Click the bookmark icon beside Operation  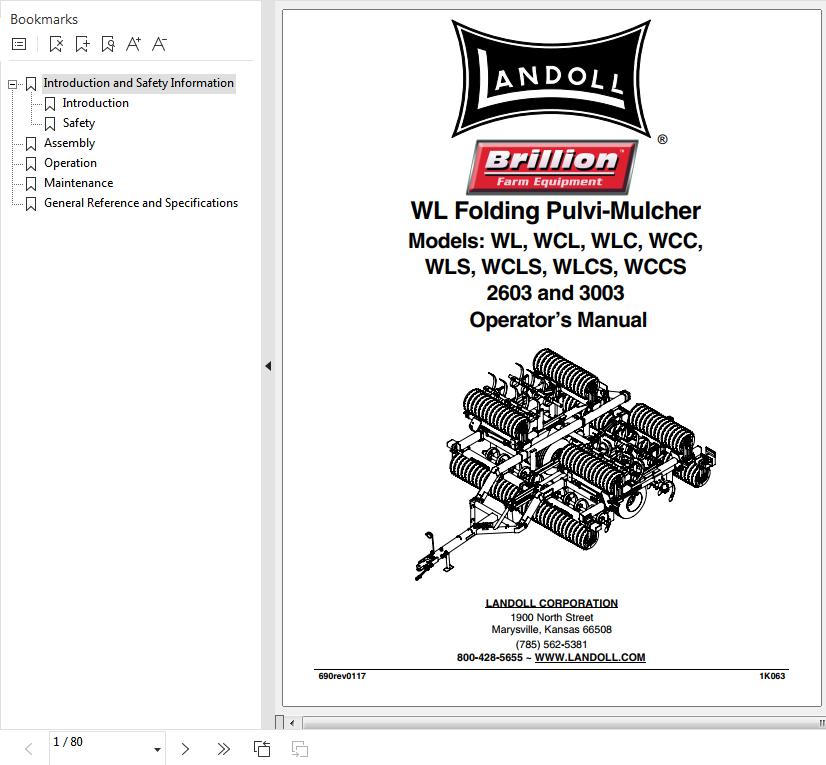(x=31, y=164)
